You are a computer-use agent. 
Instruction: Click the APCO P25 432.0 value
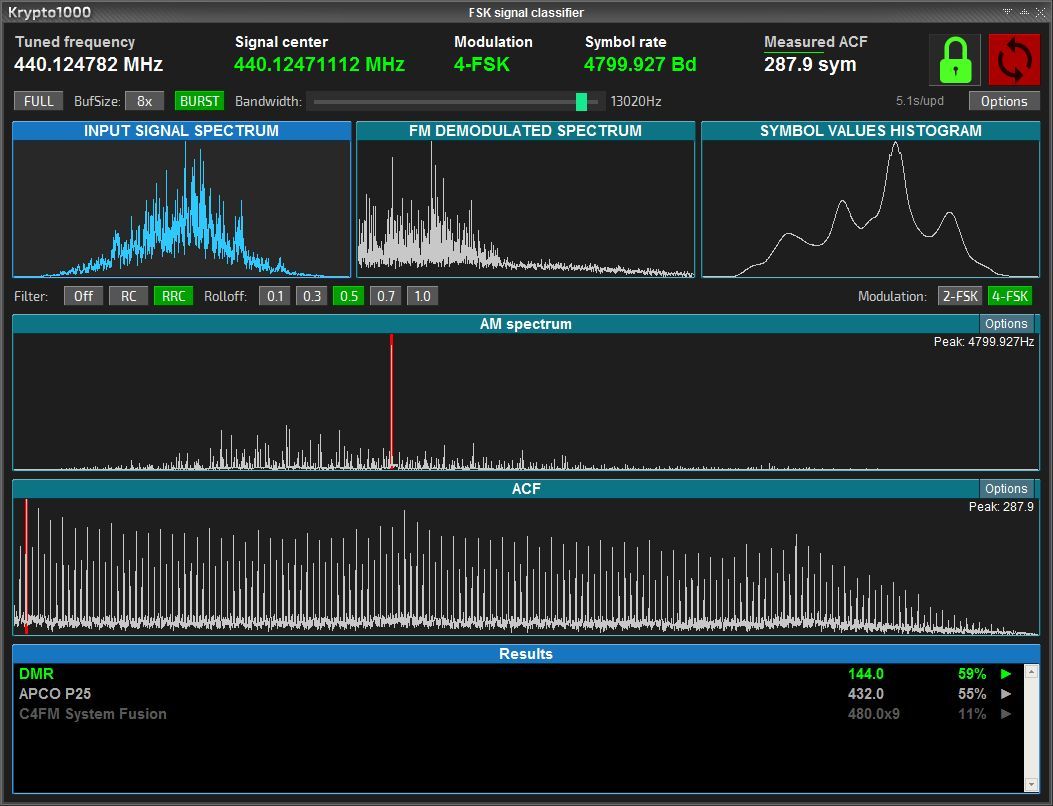[866, 694]
